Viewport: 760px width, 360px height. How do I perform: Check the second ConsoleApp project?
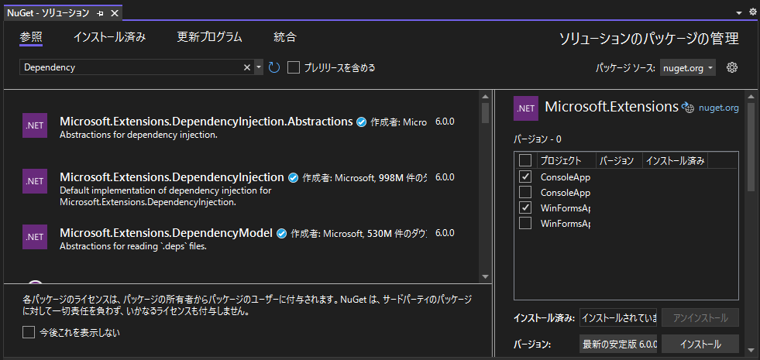[x=525, y=192]
